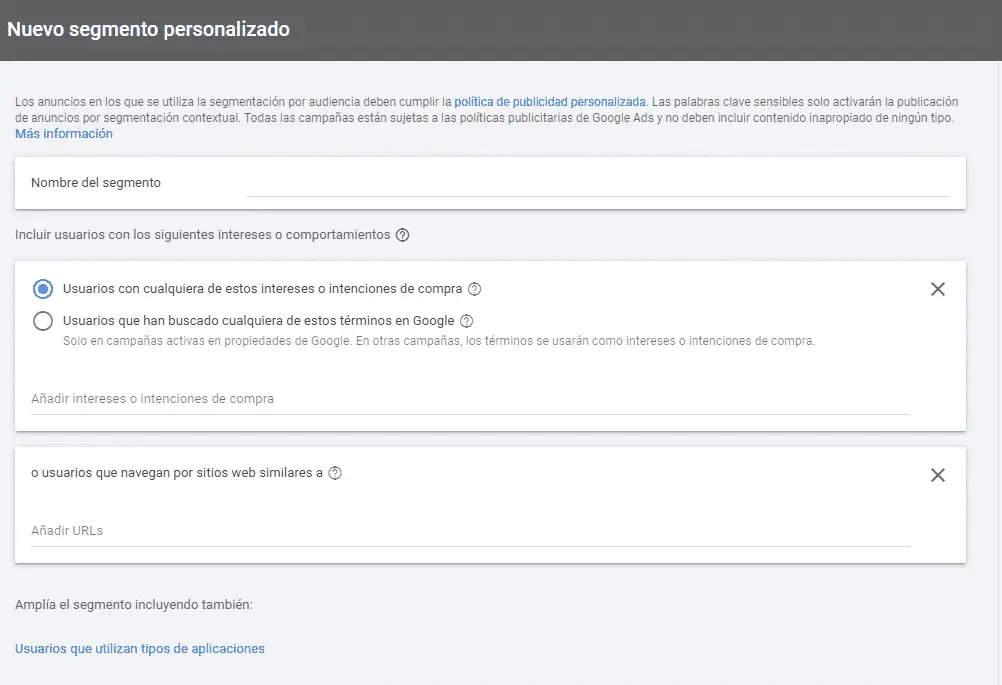Open help for interests or purchase intent option
This screenshot has height=685, width=1002.
coord(475,289)
